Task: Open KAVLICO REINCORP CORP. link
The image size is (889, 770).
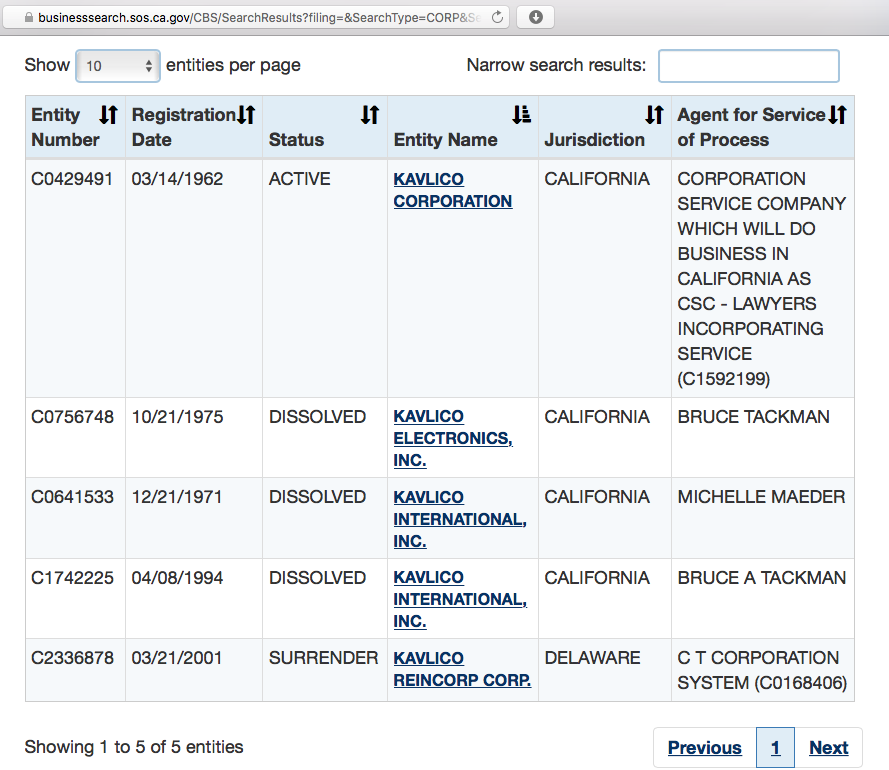Action: (x=461, y=669)
